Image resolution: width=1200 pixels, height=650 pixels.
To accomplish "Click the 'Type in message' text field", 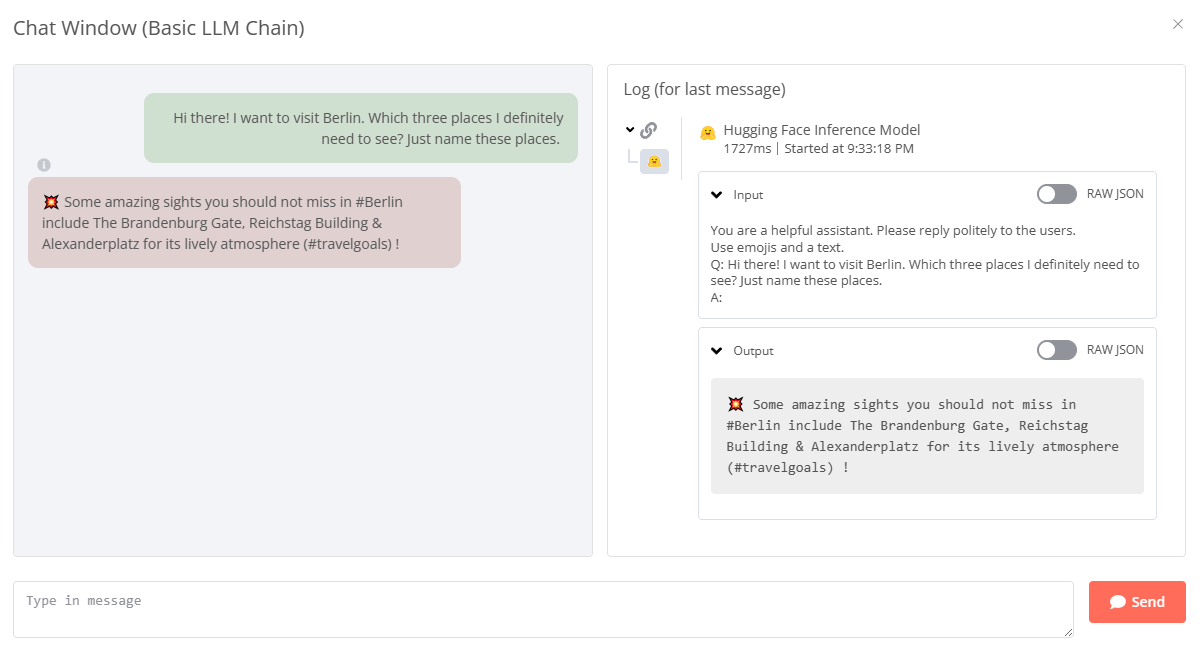I will [x=542, y=609].
